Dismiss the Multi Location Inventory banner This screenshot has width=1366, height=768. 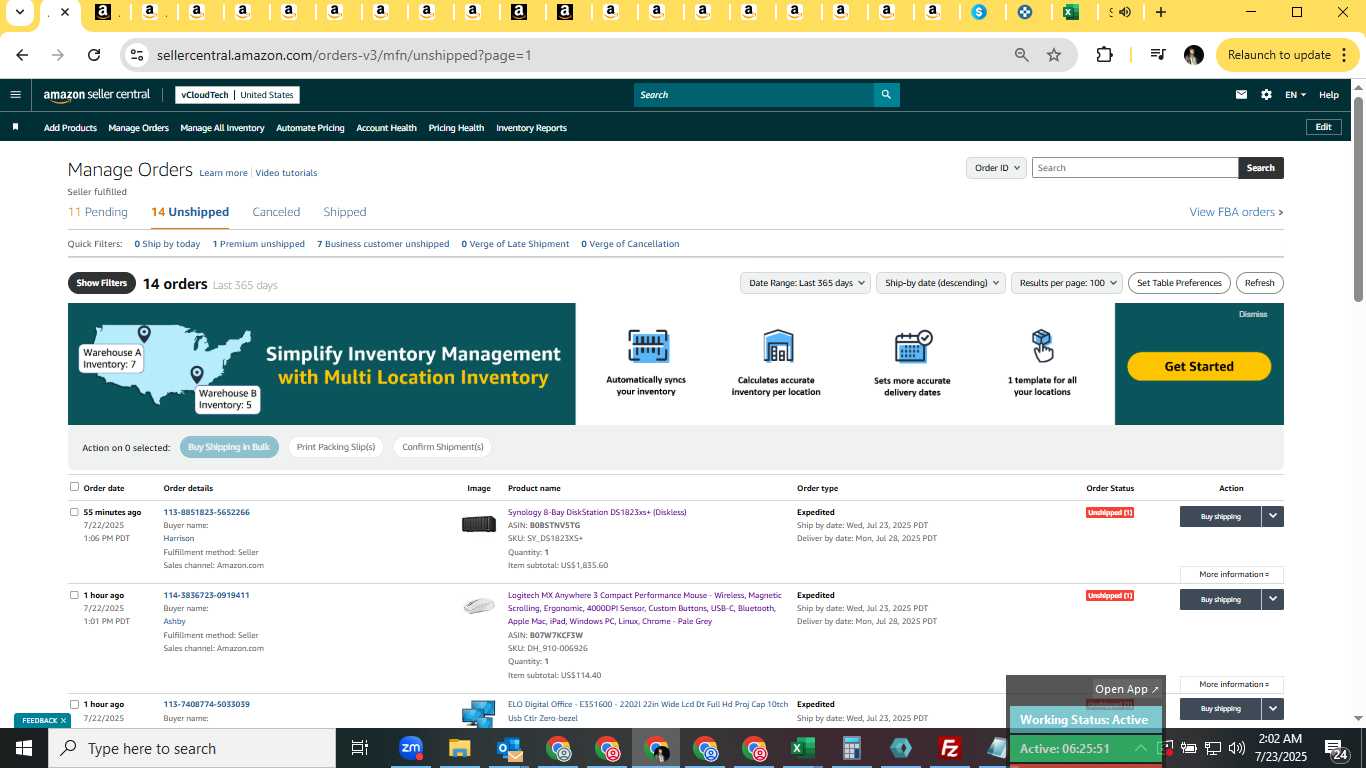[1253, 314]
